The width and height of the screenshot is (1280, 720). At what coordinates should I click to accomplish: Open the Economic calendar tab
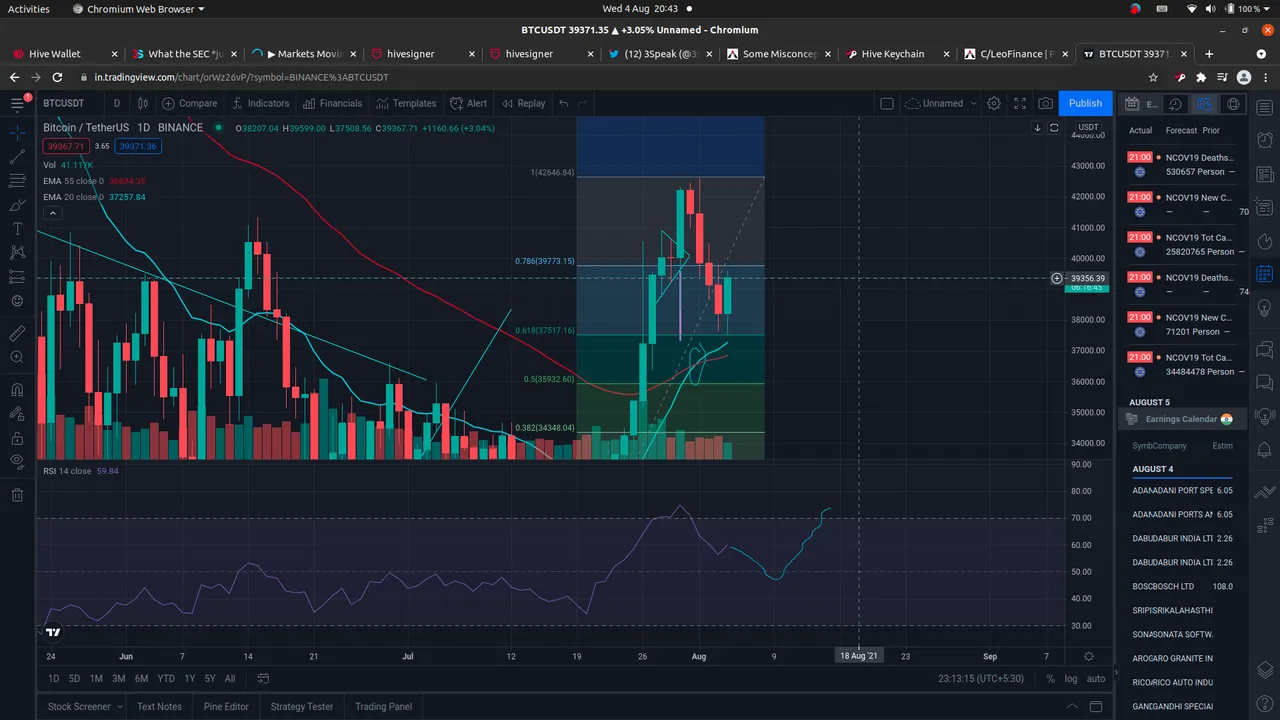pos(1143,103)
